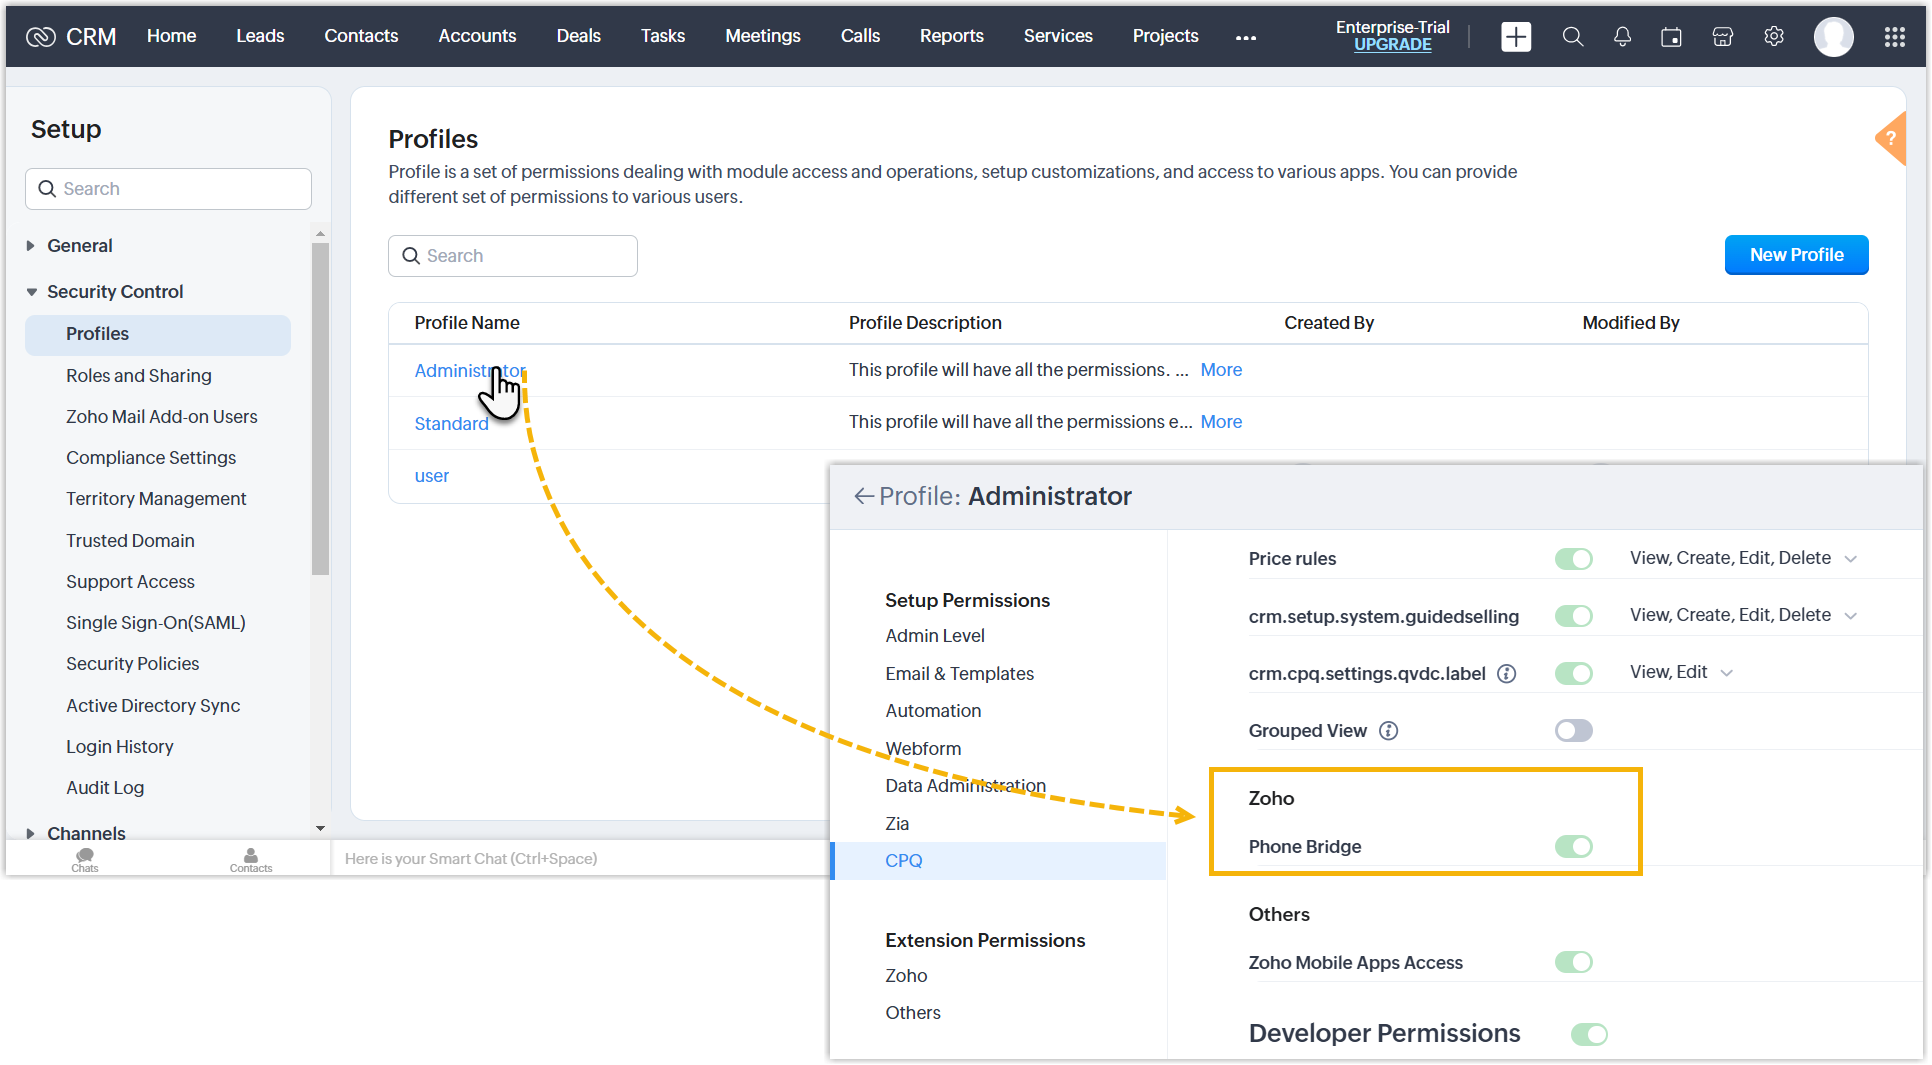Open the settings gear icon

1773,37
